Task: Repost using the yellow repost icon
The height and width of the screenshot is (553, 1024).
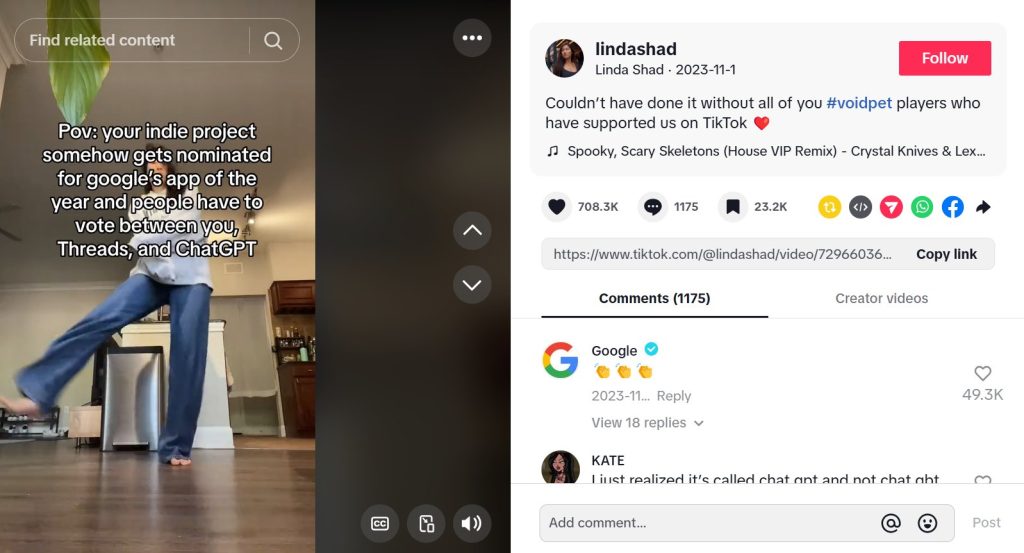Action: click(x=829, y=207)
